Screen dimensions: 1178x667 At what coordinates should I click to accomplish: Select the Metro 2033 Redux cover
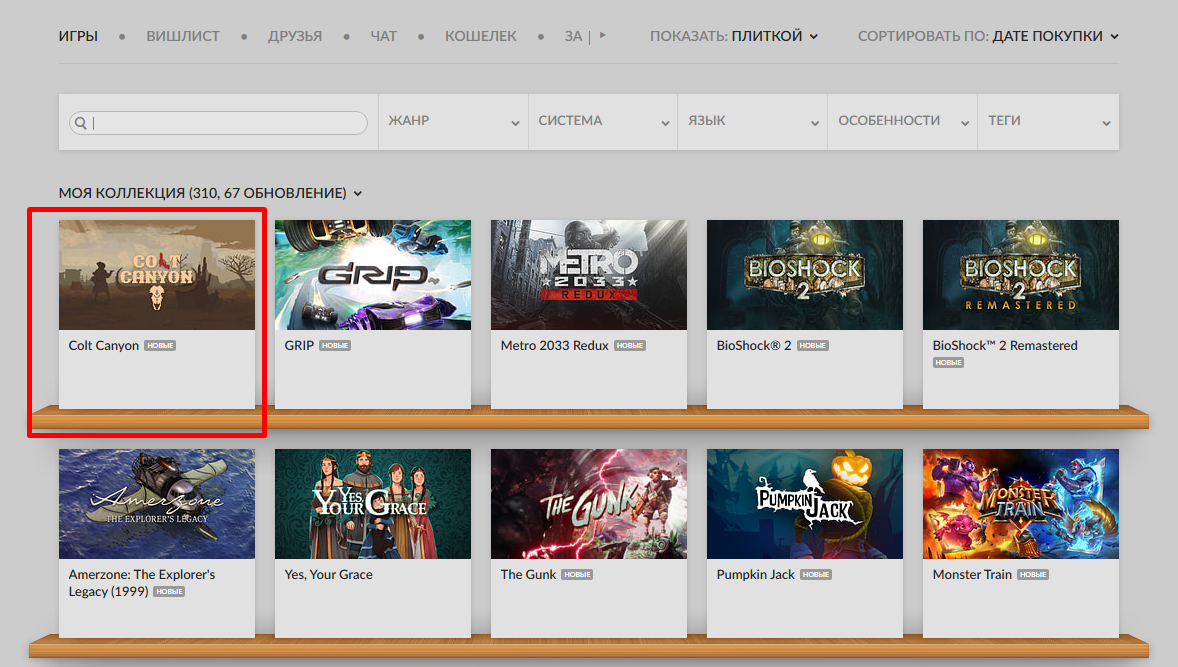[x=589, y=275]
